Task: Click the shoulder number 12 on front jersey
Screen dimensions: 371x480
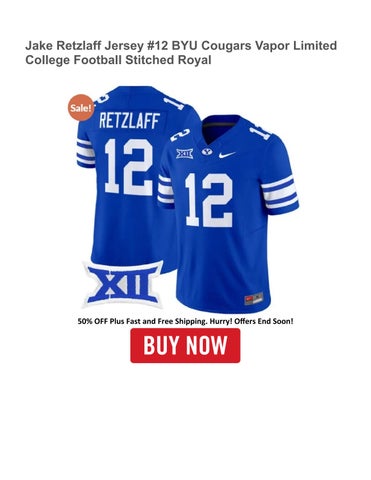Action: (x=260, y=131)
